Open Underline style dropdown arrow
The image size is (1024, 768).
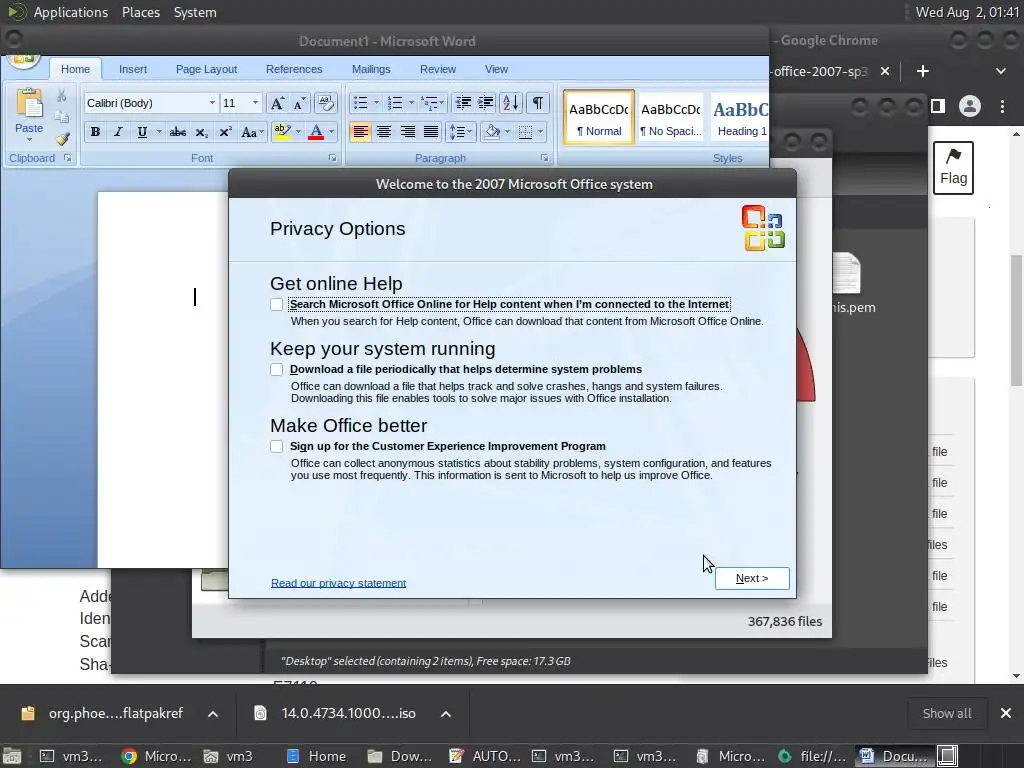[159, 132]
